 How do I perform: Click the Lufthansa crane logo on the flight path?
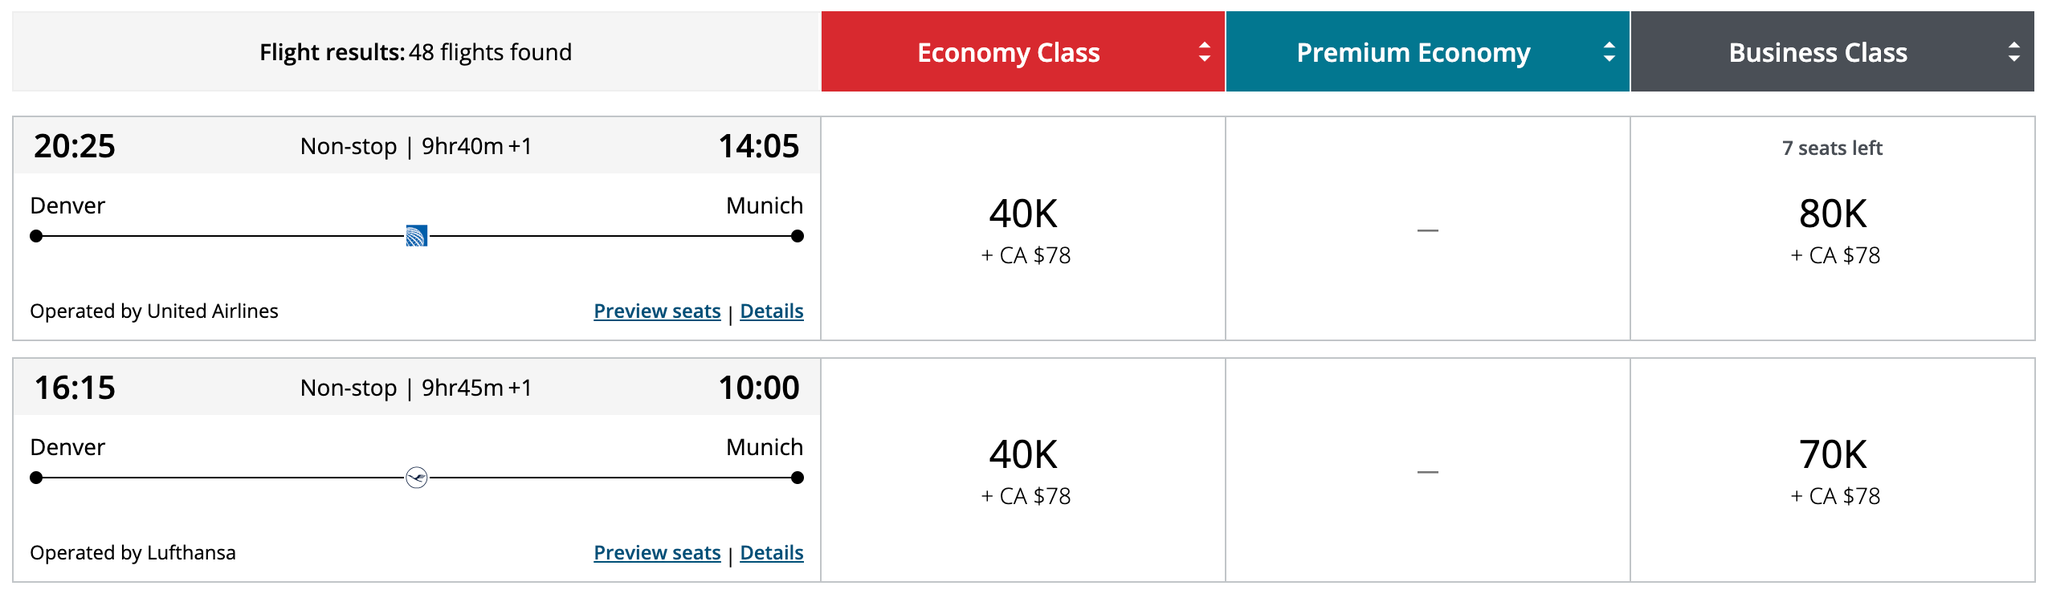[416, 477]
